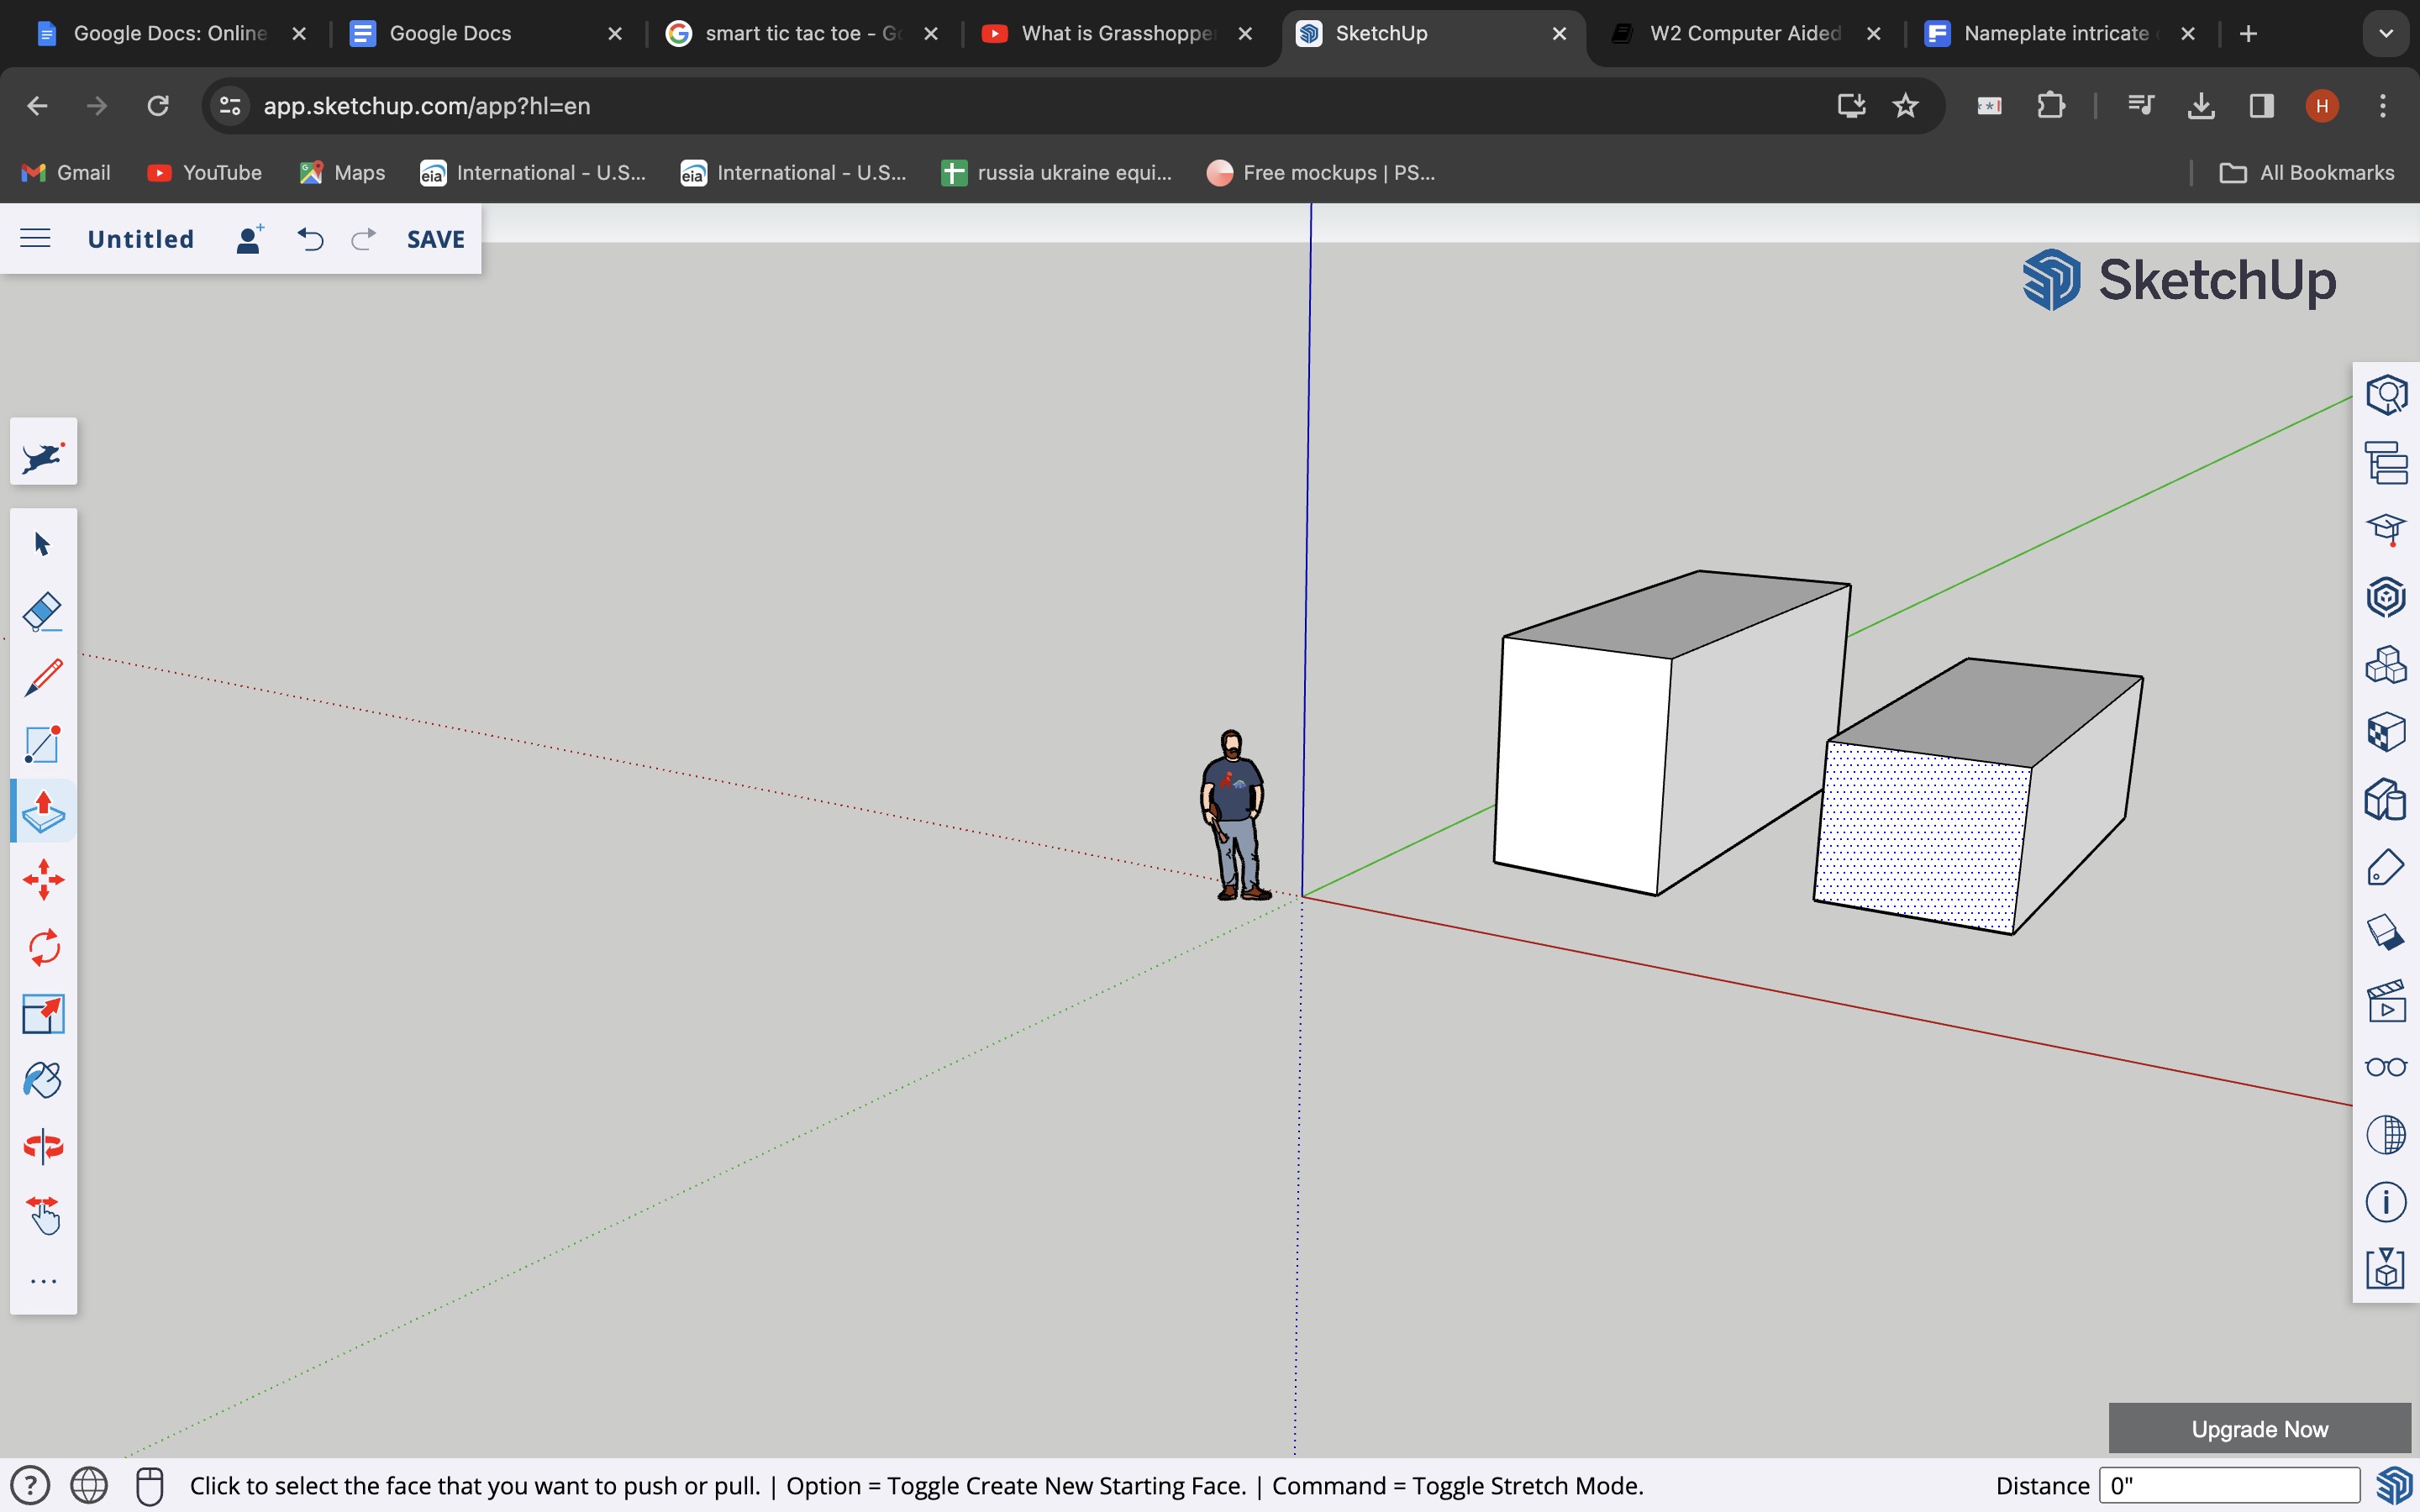Open the Model Info panel
2420x1512 pixels.
(2386, 1202)
